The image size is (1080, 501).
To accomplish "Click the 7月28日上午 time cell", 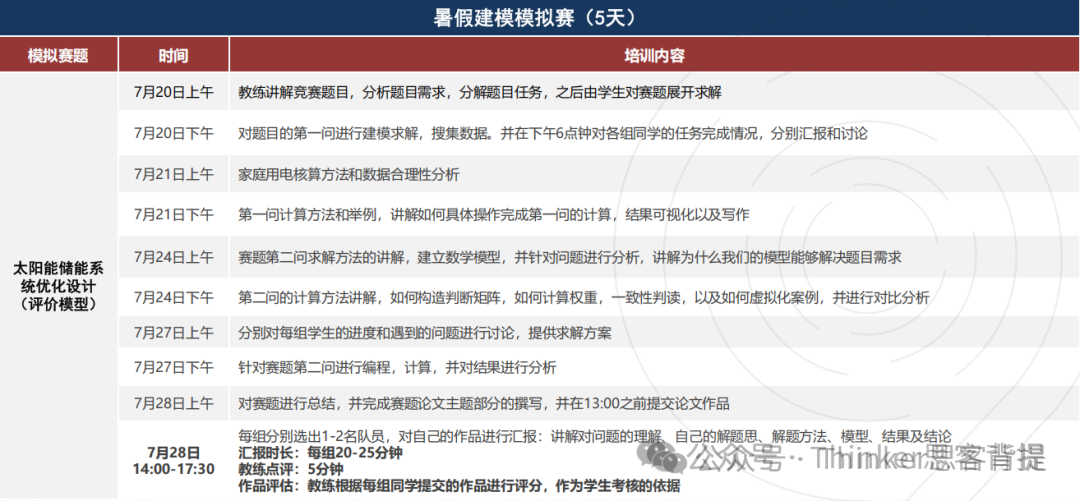I will coord(174,403).
